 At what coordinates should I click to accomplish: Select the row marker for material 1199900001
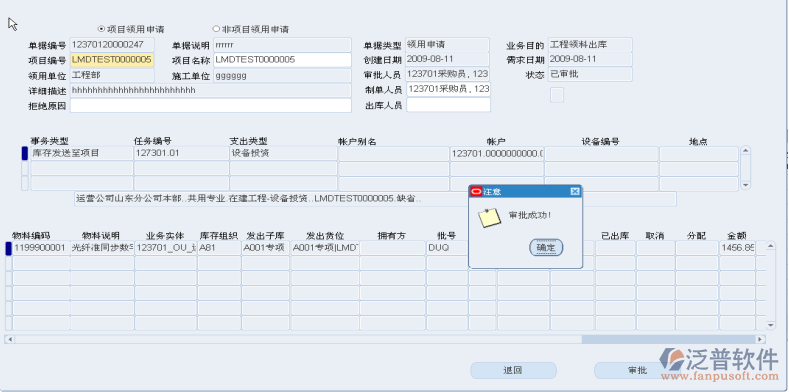click(x=8, y=248)
